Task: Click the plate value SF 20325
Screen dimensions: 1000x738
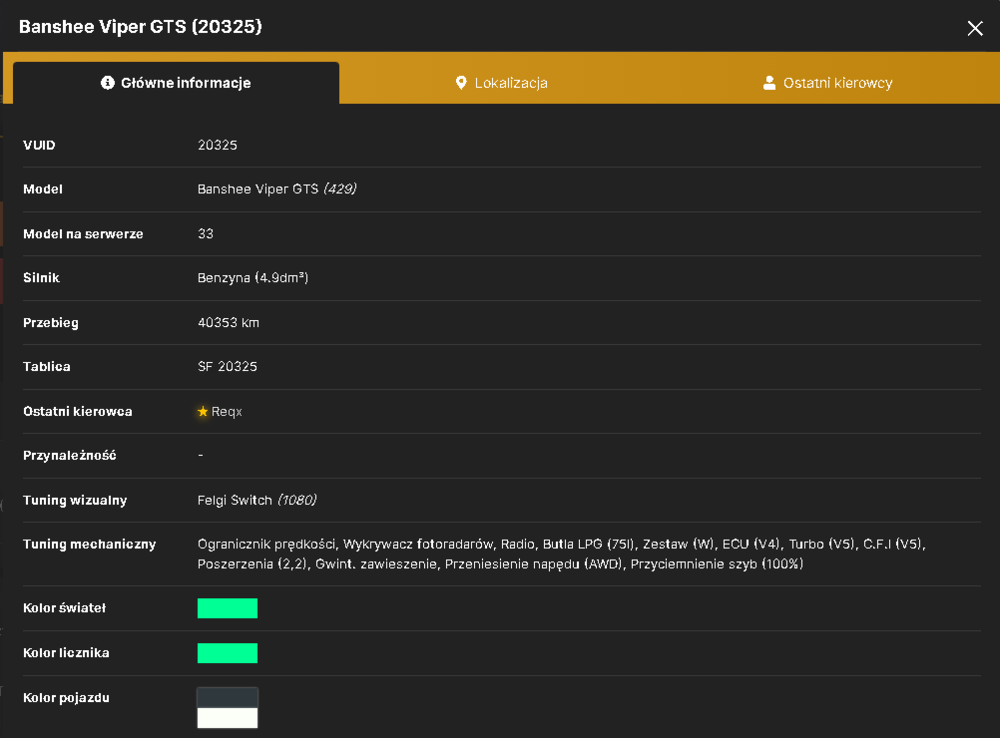Action: click(227, 366)
